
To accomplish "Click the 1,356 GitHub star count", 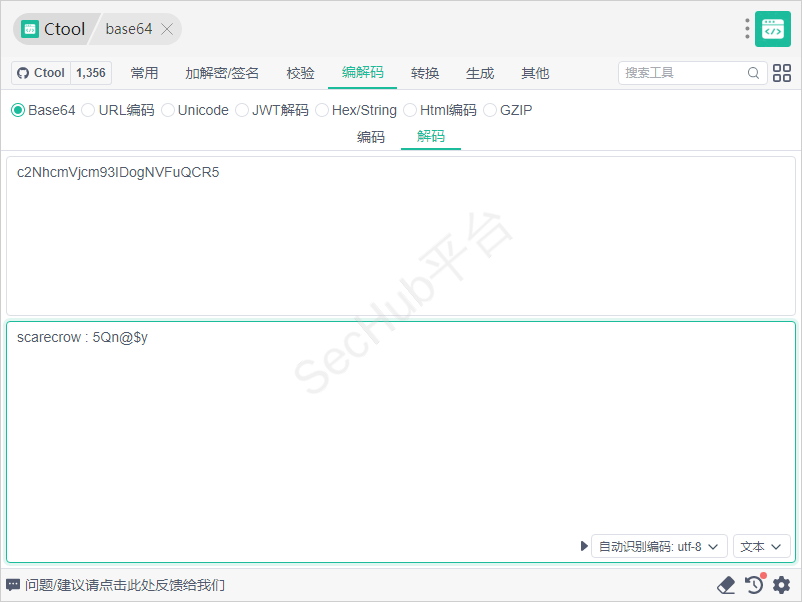I will point(91,73).
